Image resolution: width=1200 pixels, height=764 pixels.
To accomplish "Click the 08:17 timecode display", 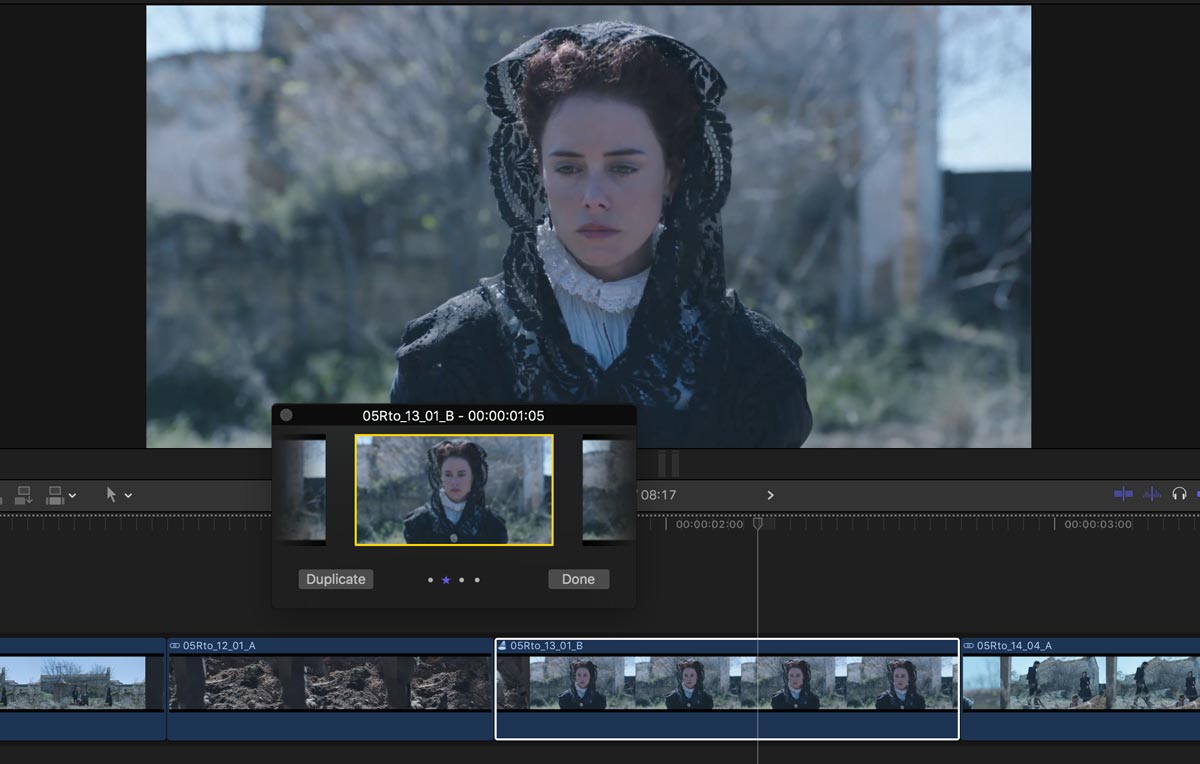I will click(658, 495).
